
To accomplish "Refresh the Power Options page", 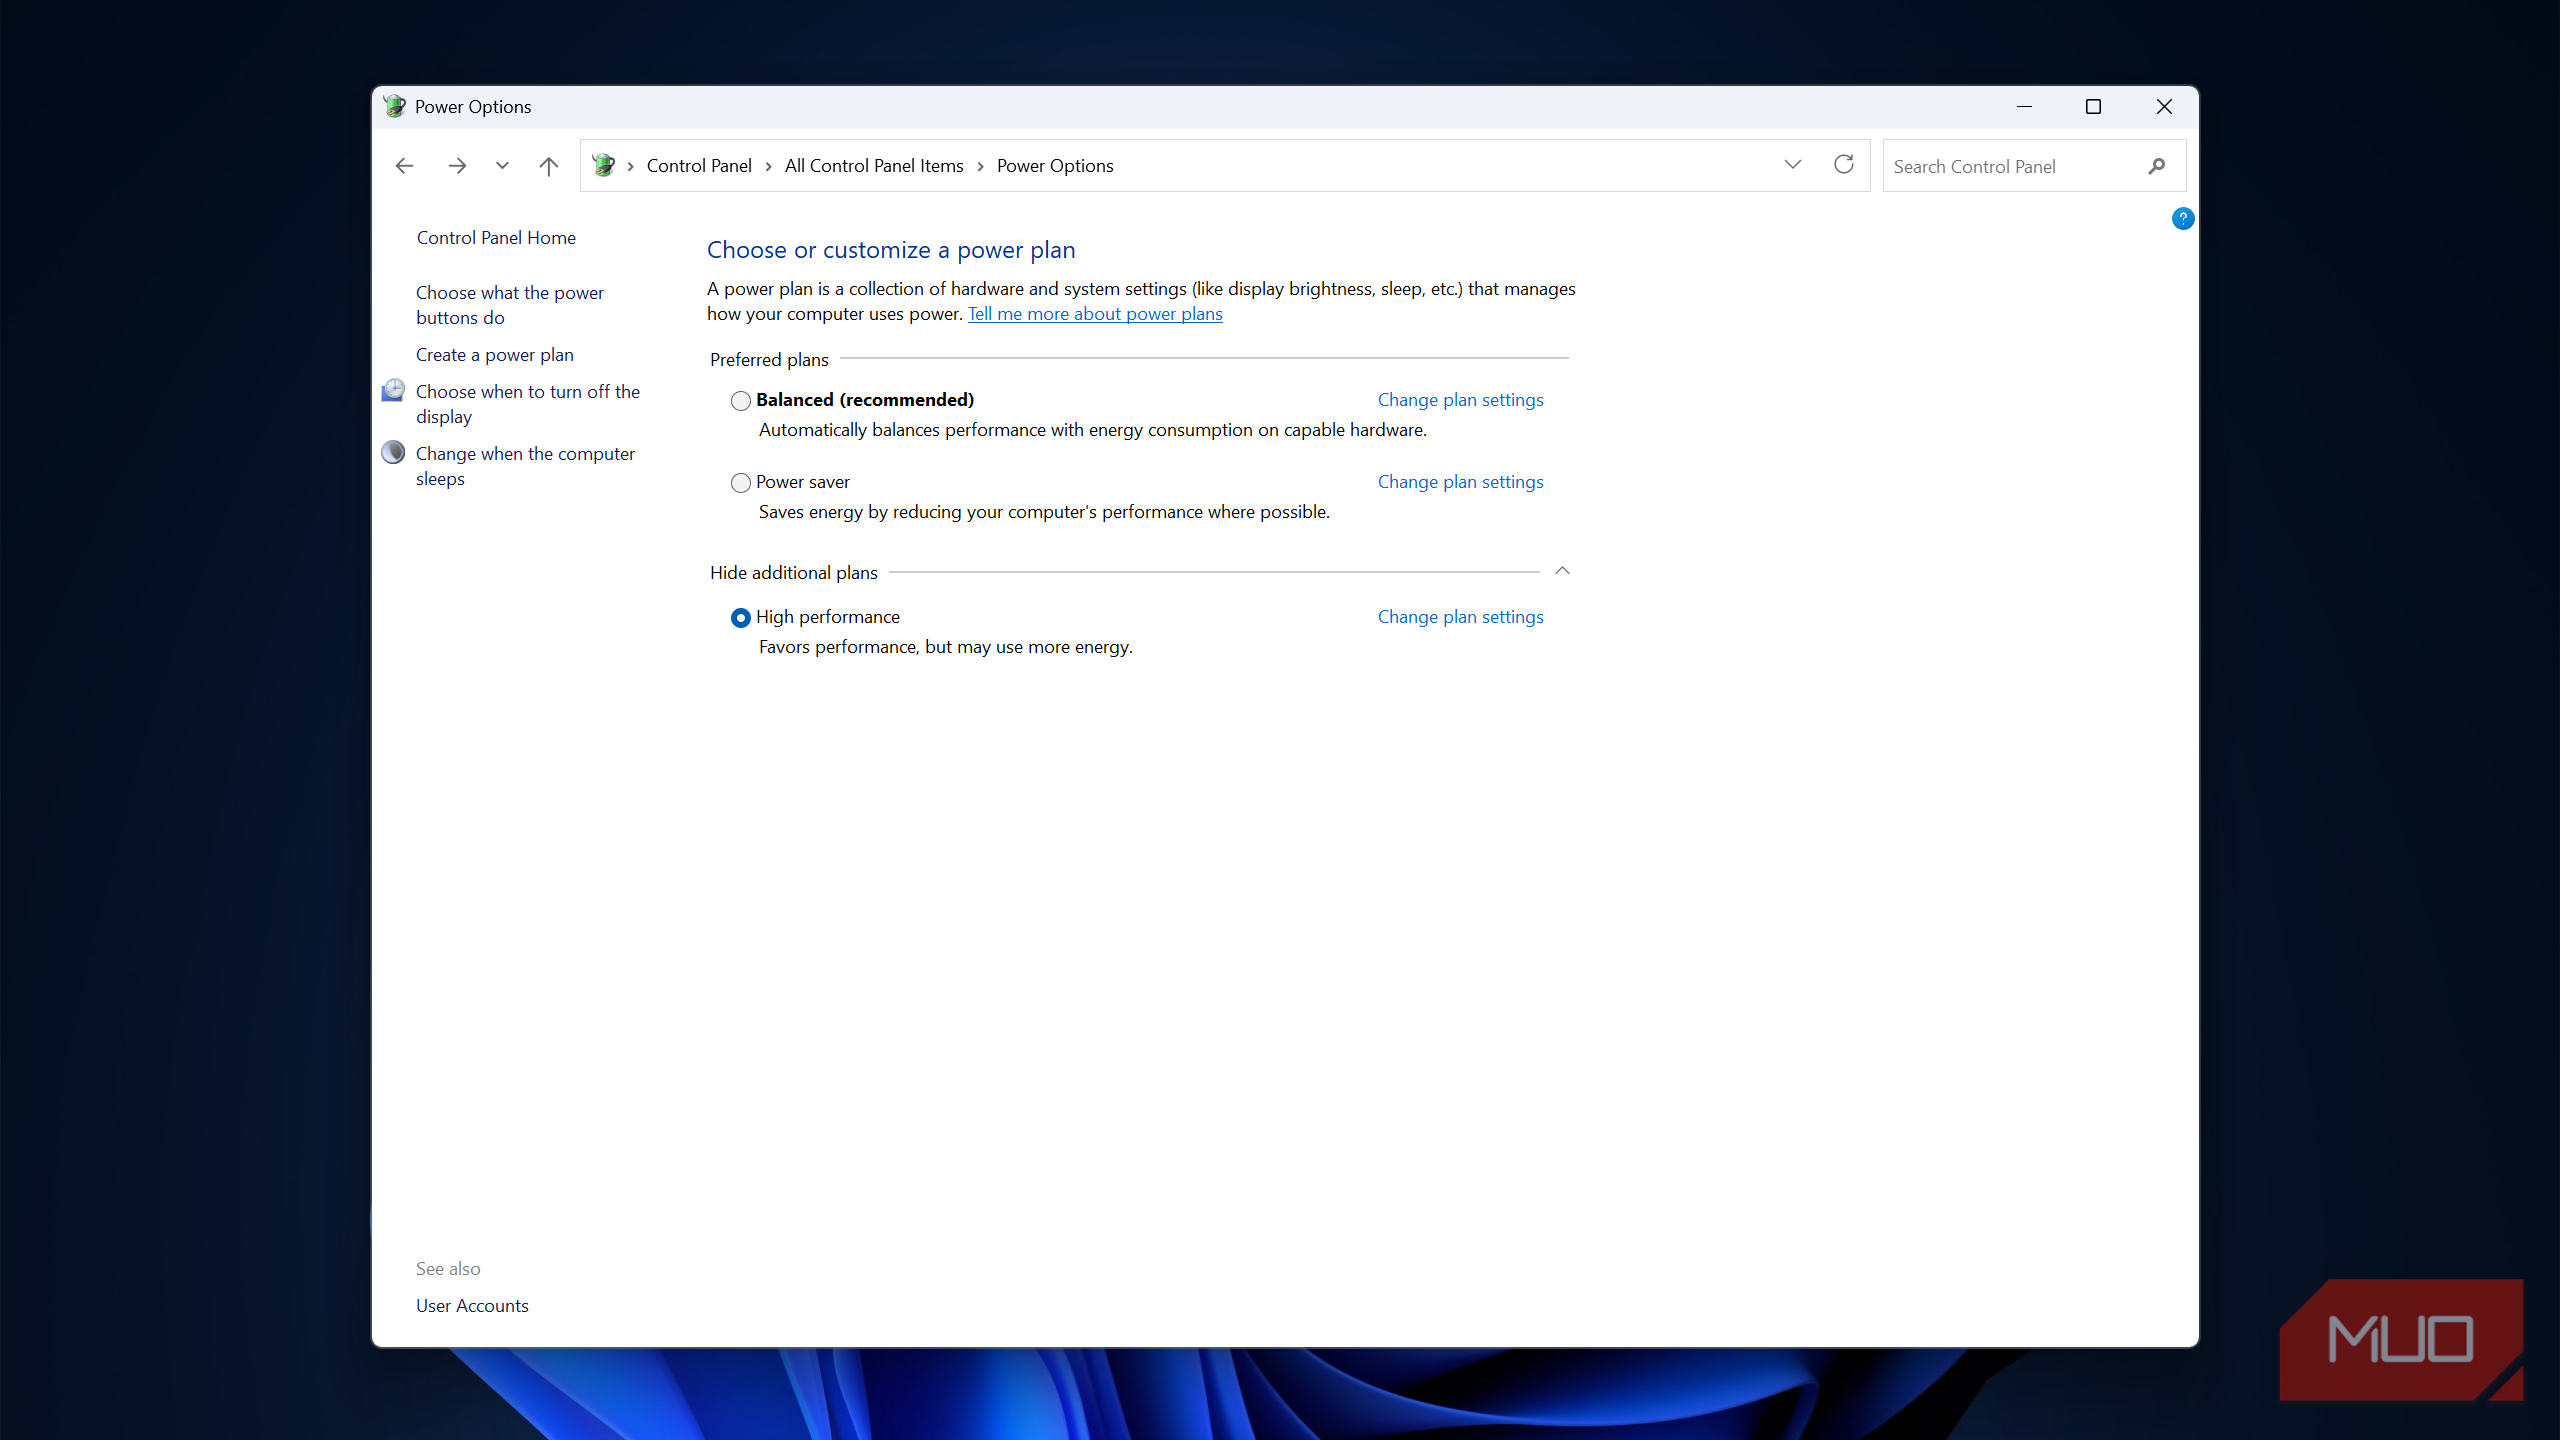I will click(1844, 165).
